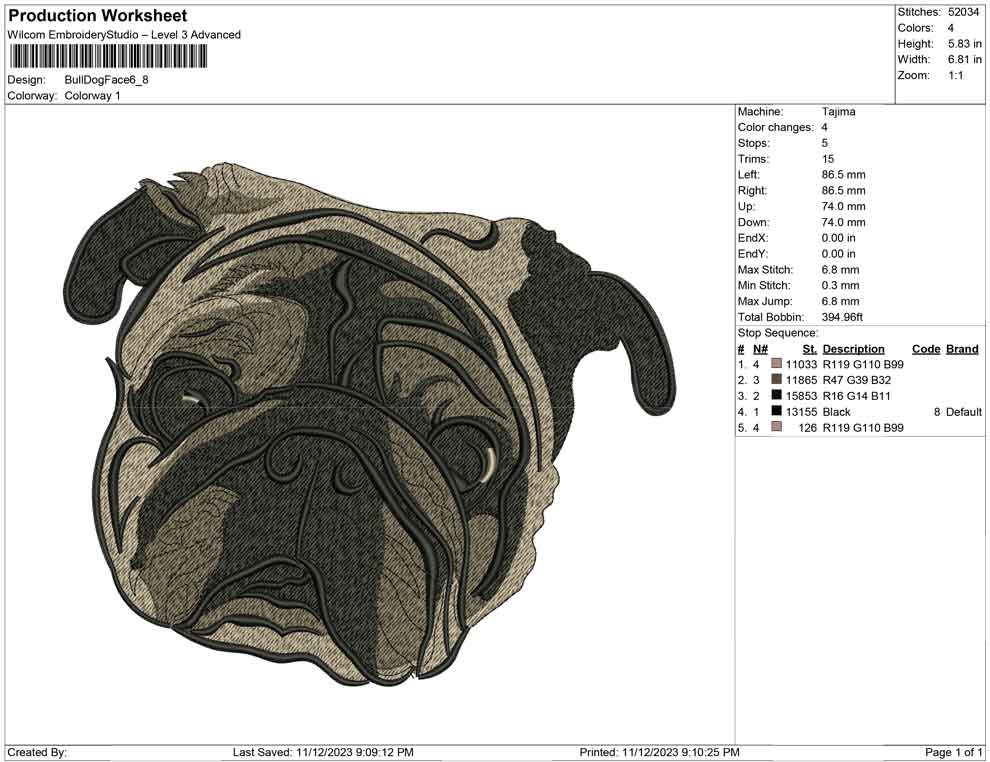Click the stitch count 11033 in row 1

click(801, 364)
